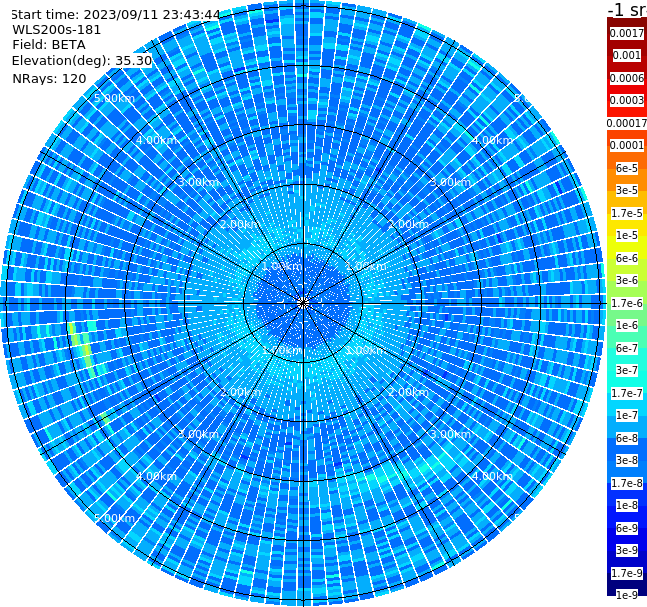
Task: Select the WLS200s-181 instrument label
Action: (x=57, y=30)
